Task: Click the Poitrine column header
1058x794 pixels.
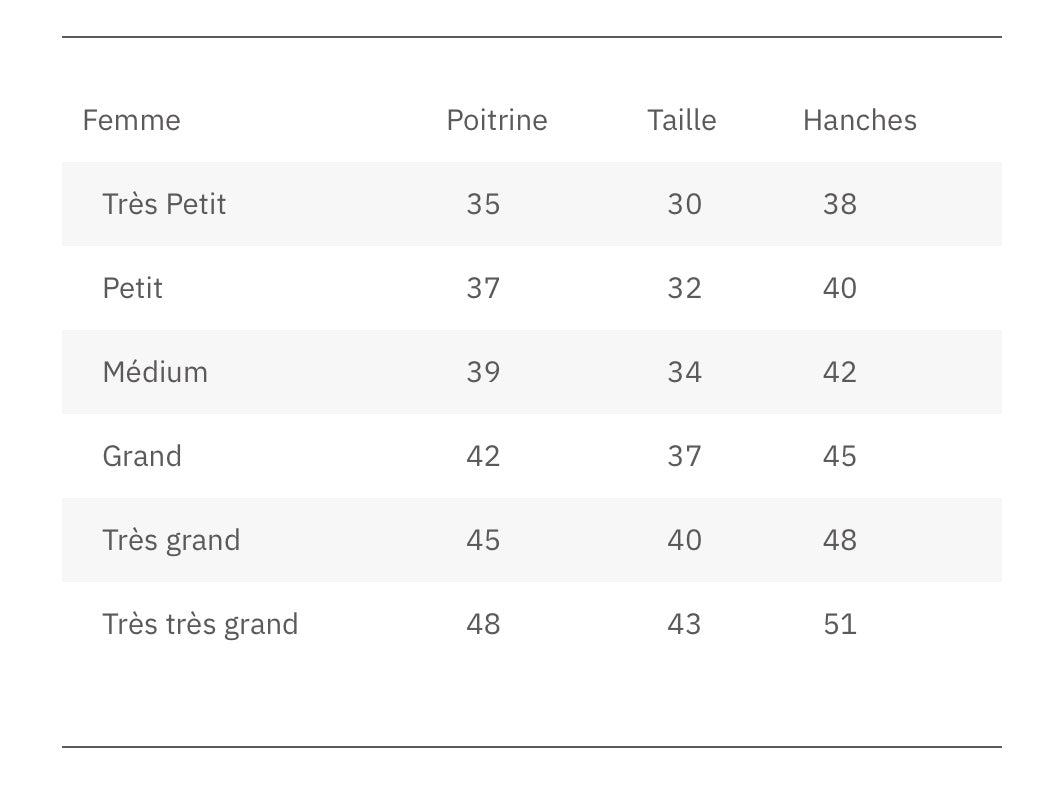Action: 497,120
